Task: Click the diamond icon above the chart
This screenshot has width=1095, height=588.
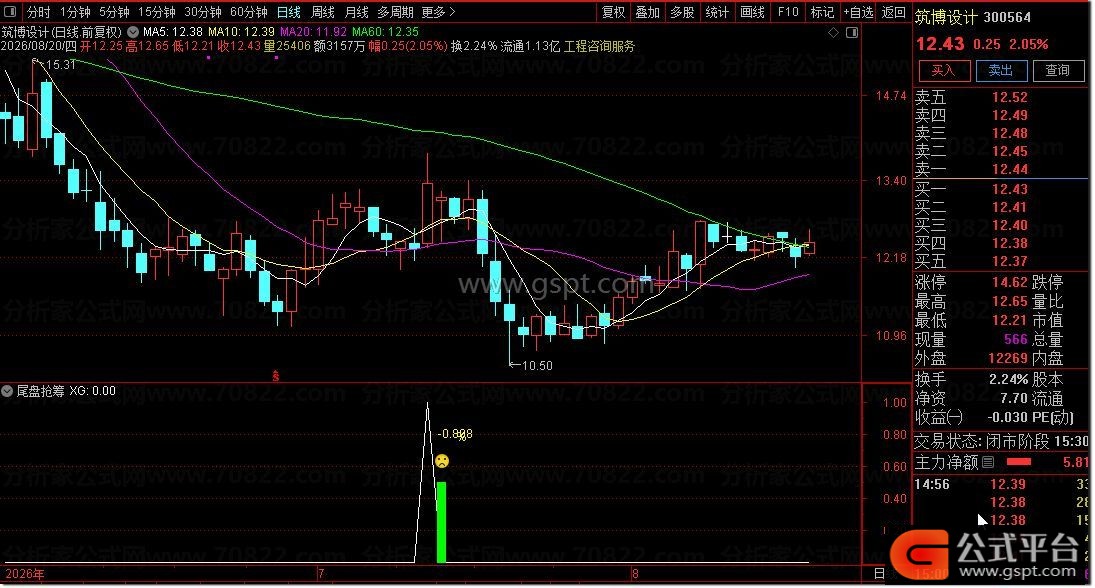Action: coord(833,33)
